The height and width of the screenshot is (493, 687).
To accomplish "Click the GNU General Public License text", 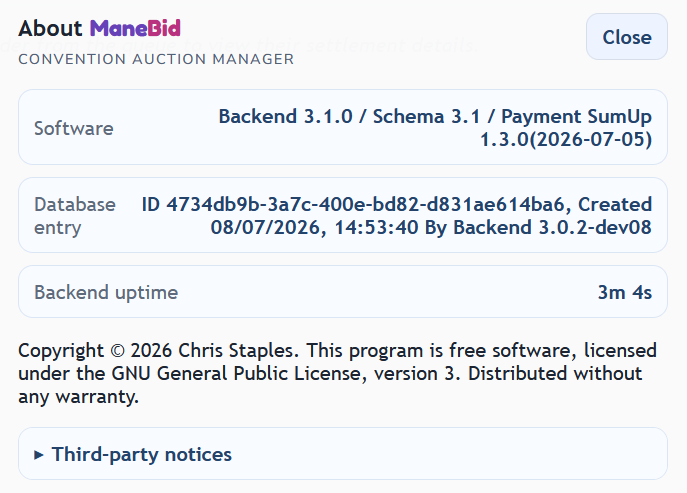I will click(237, 374).
